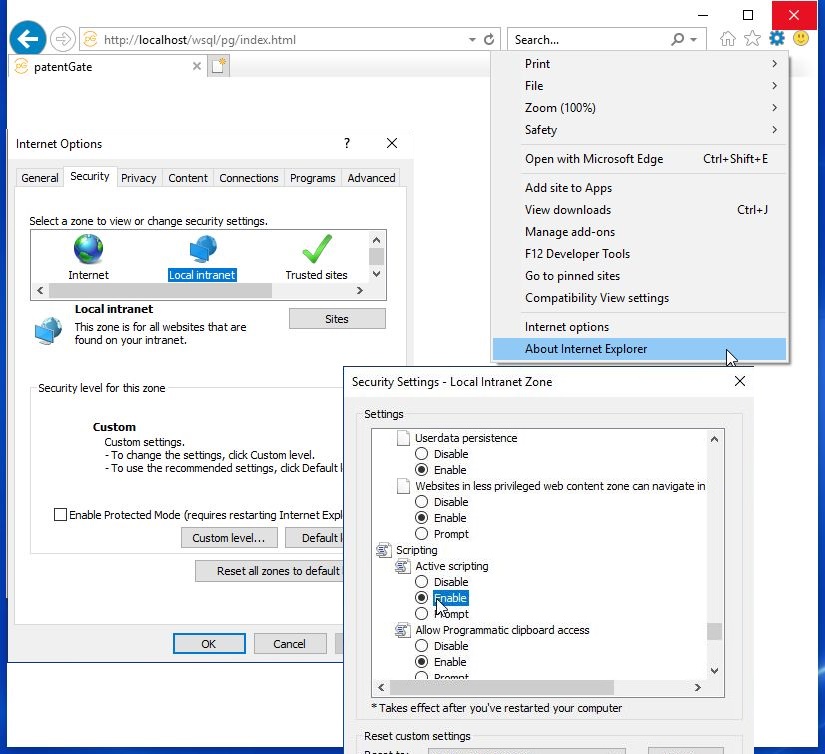This screenshot has width=825, height=754.
Task: Click the Userdata persistence page icon
Action: pos(404,438)
